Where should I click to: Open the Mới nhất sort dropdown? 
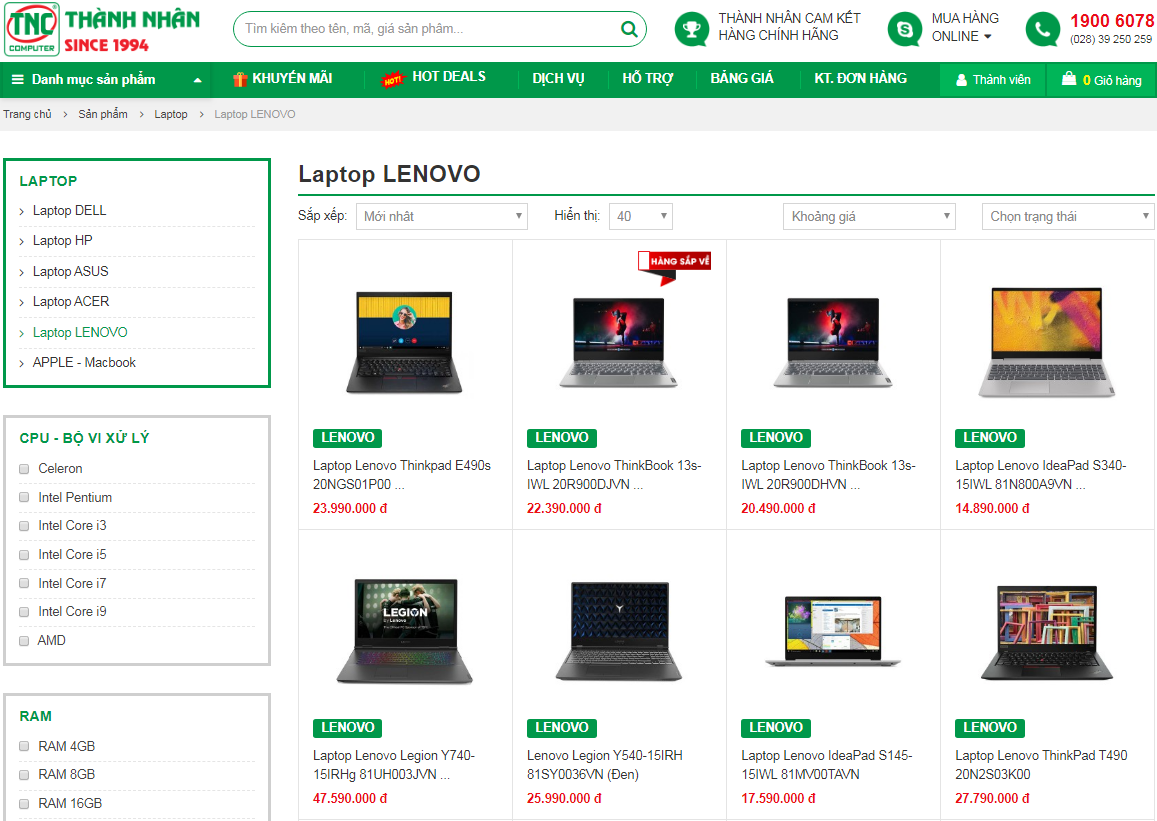click(441, 216)
